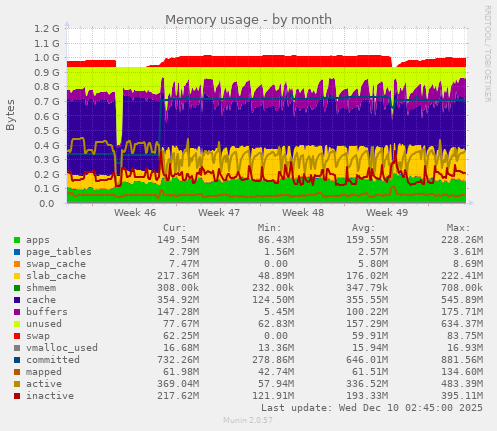The image size is (497, 431).
Task: Click the dark green shmem legend swatch
Action: point(17,288)
